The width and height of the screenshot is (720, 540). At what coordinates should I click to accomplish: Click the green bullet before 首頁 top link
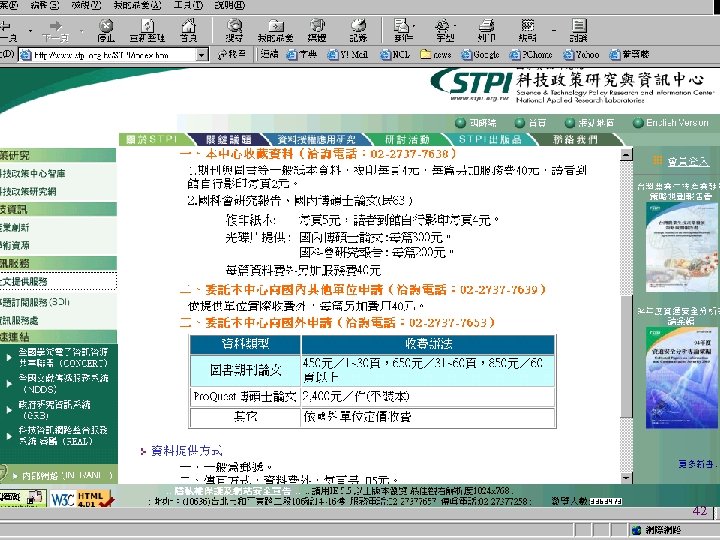click(x=519, y=123)
